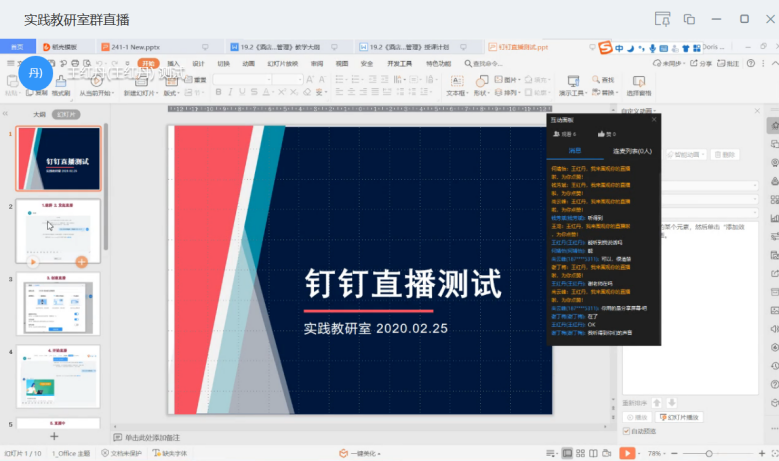Image resolution: width=779 pixels, height=461 pixels.
Task: Toggle the Chinese input mode indicator
Action: [619, 48]
